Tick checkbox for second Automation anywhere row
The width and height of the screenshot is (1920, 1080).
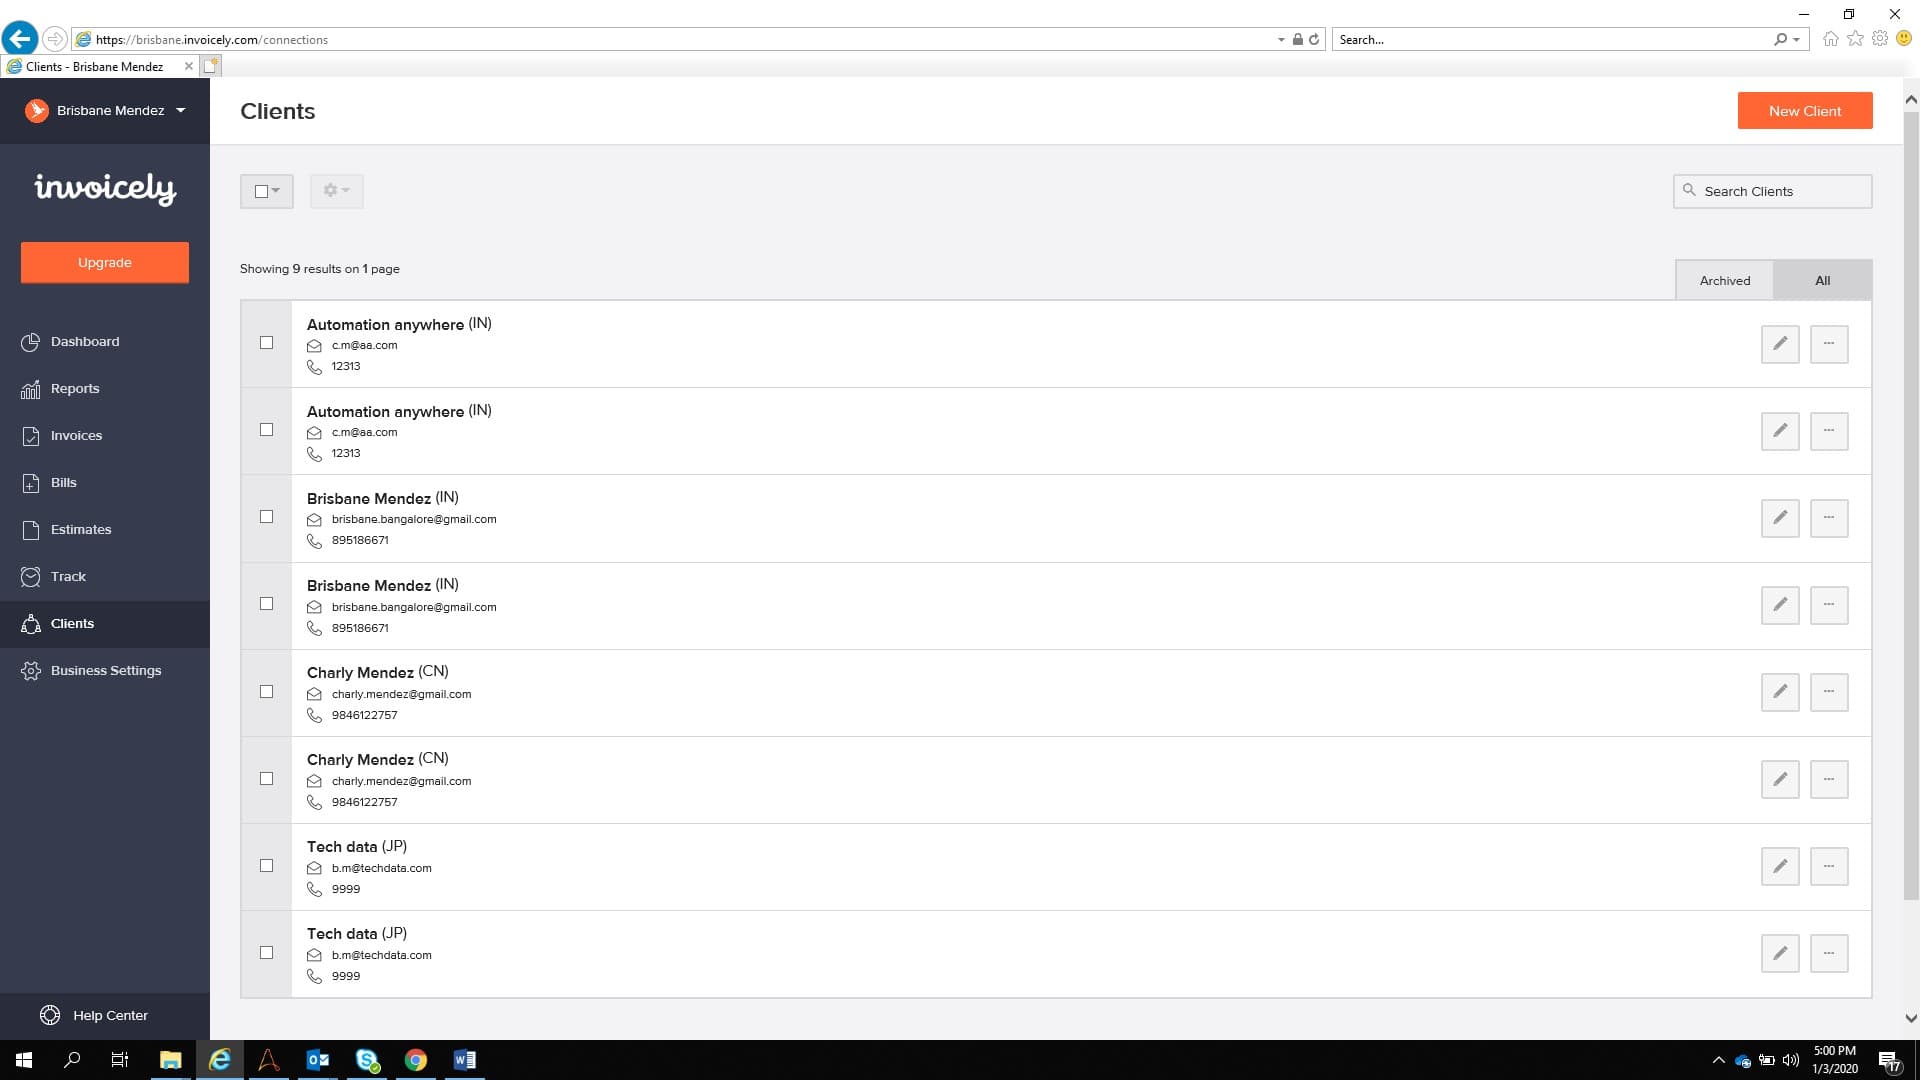tap(266, 430)
